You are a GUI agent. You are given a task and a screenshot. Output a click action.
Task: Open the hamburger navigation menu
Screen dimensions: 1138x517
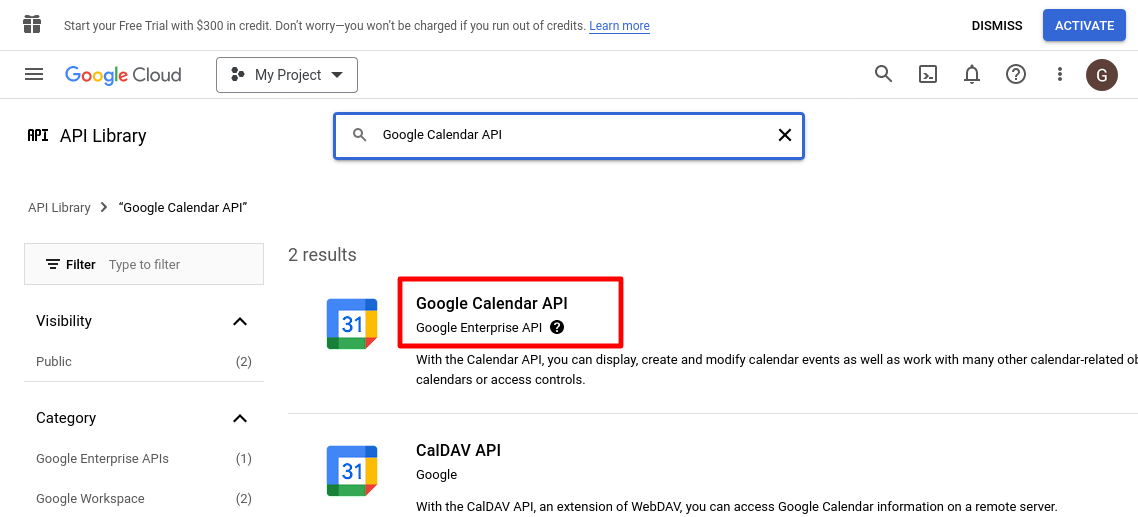click(34, 74)
